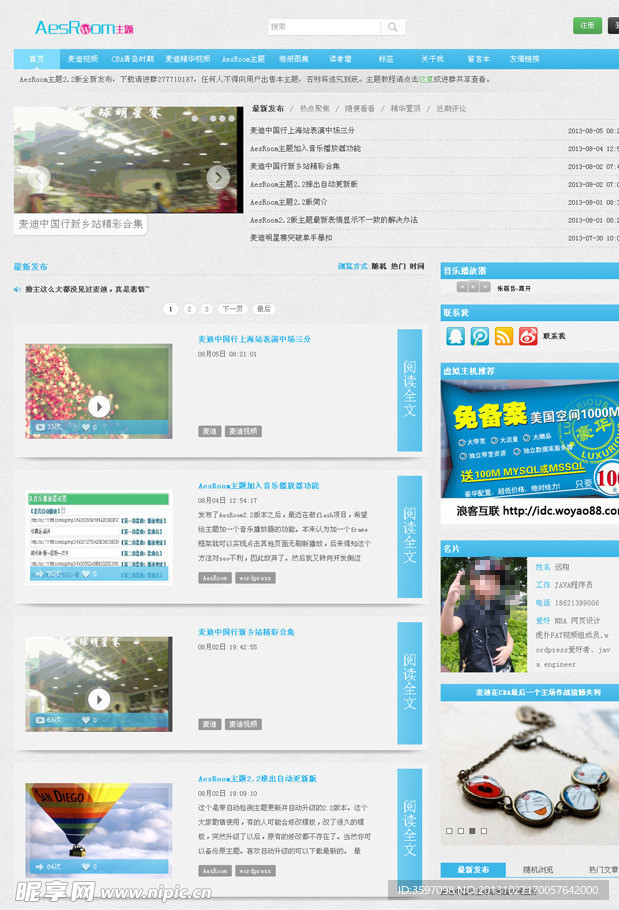Switch to 精华置顶 tab
Image resolution: width=619 pixels, height=910 pixels.
tap(406, 109)
